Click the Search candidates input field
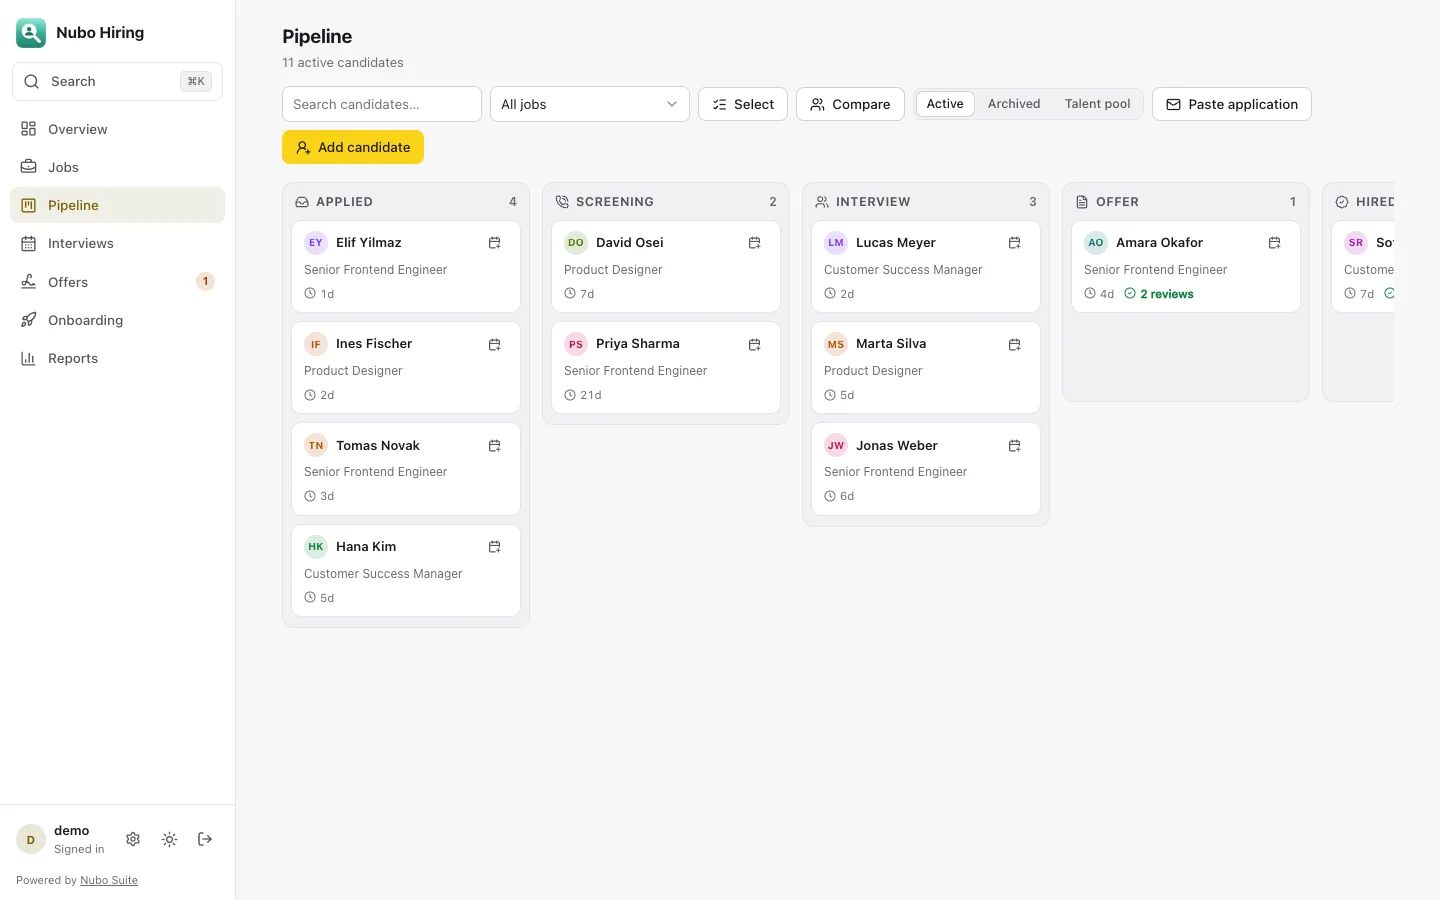The width and height of the screenshot is (1440, 900). (x=382, y=104)
